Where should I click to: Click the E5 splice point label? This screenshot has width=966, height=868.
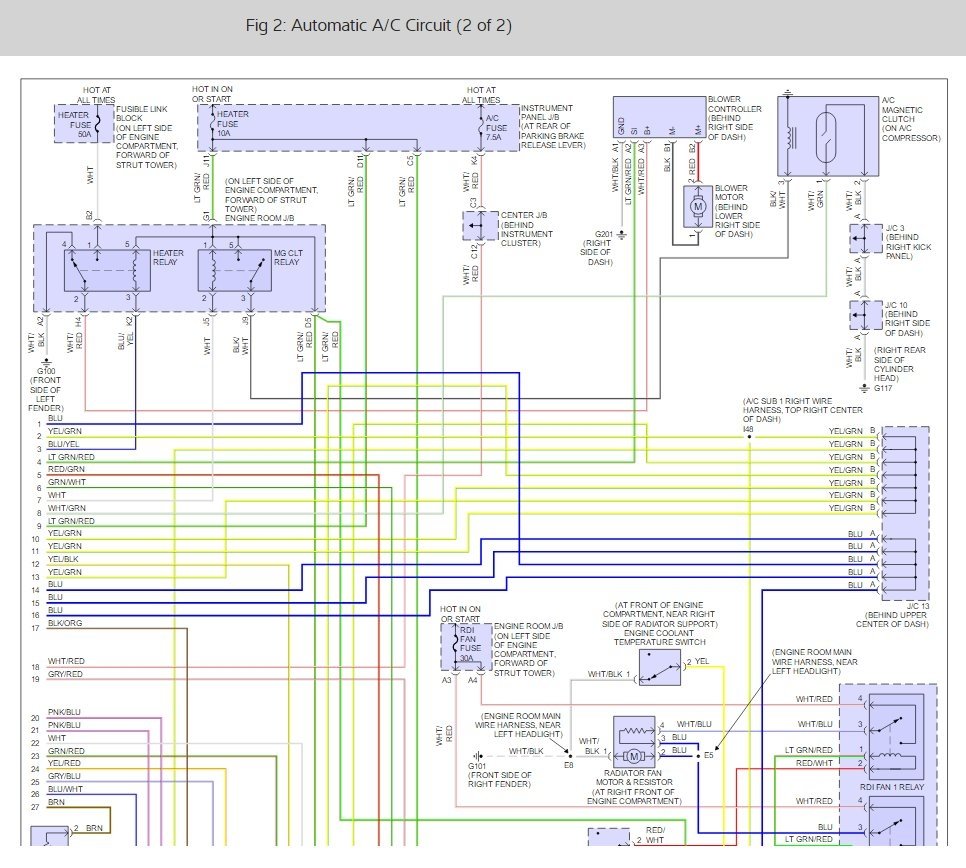click(708, 755)
